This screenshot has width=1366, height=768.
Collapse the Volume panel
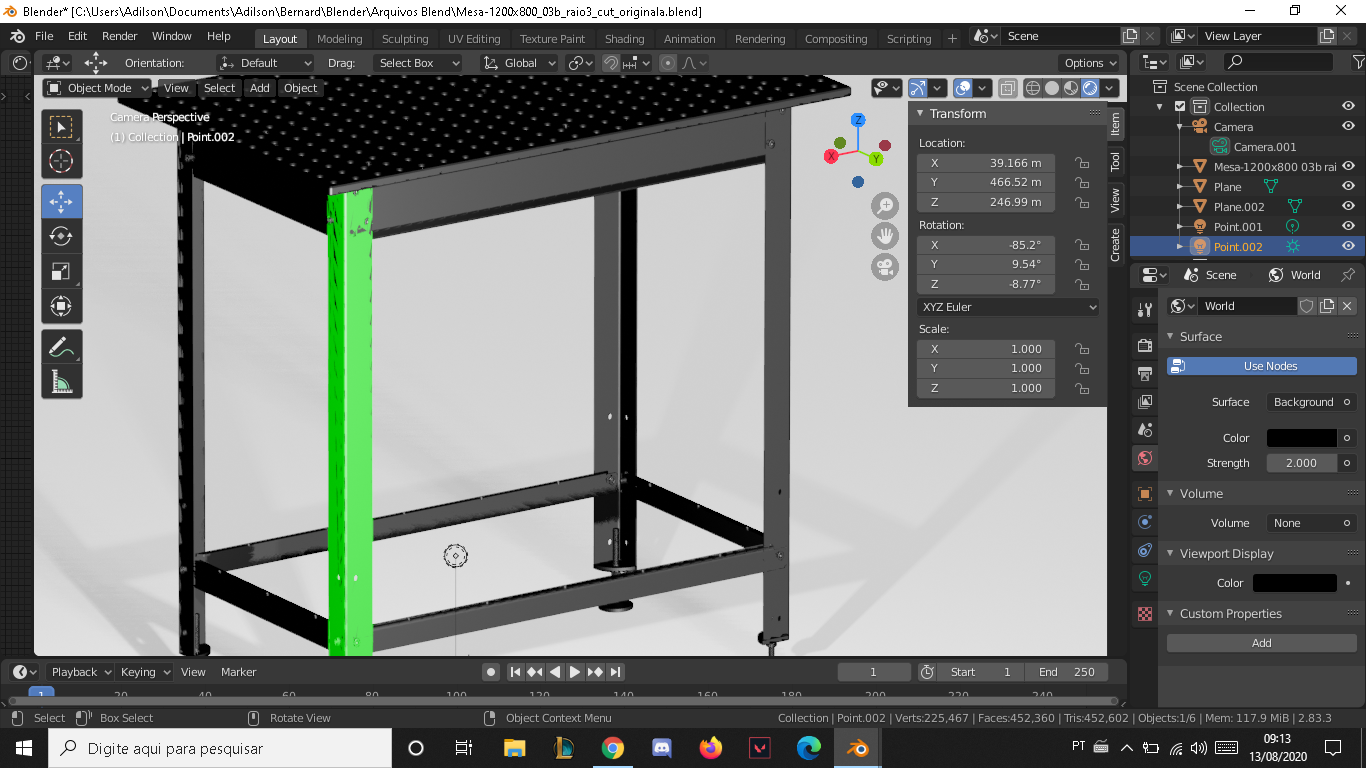pos(1171,494)
